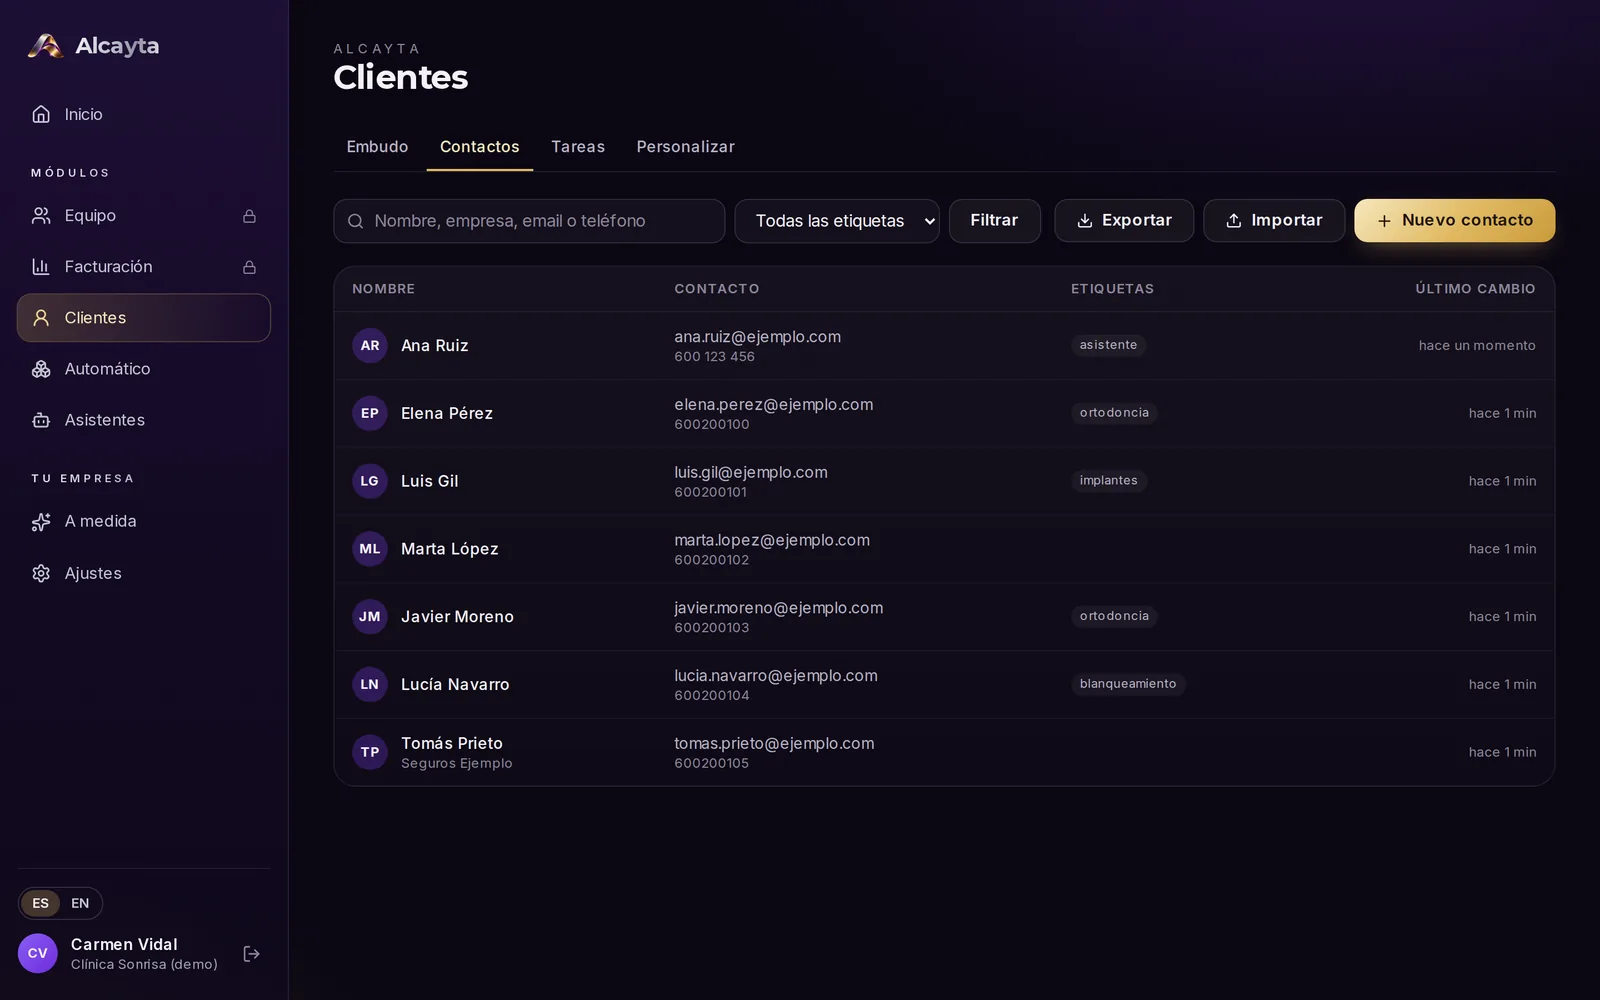1600x1000 pixels.
Task: Click the Importar button
Action: [1274, 220]
